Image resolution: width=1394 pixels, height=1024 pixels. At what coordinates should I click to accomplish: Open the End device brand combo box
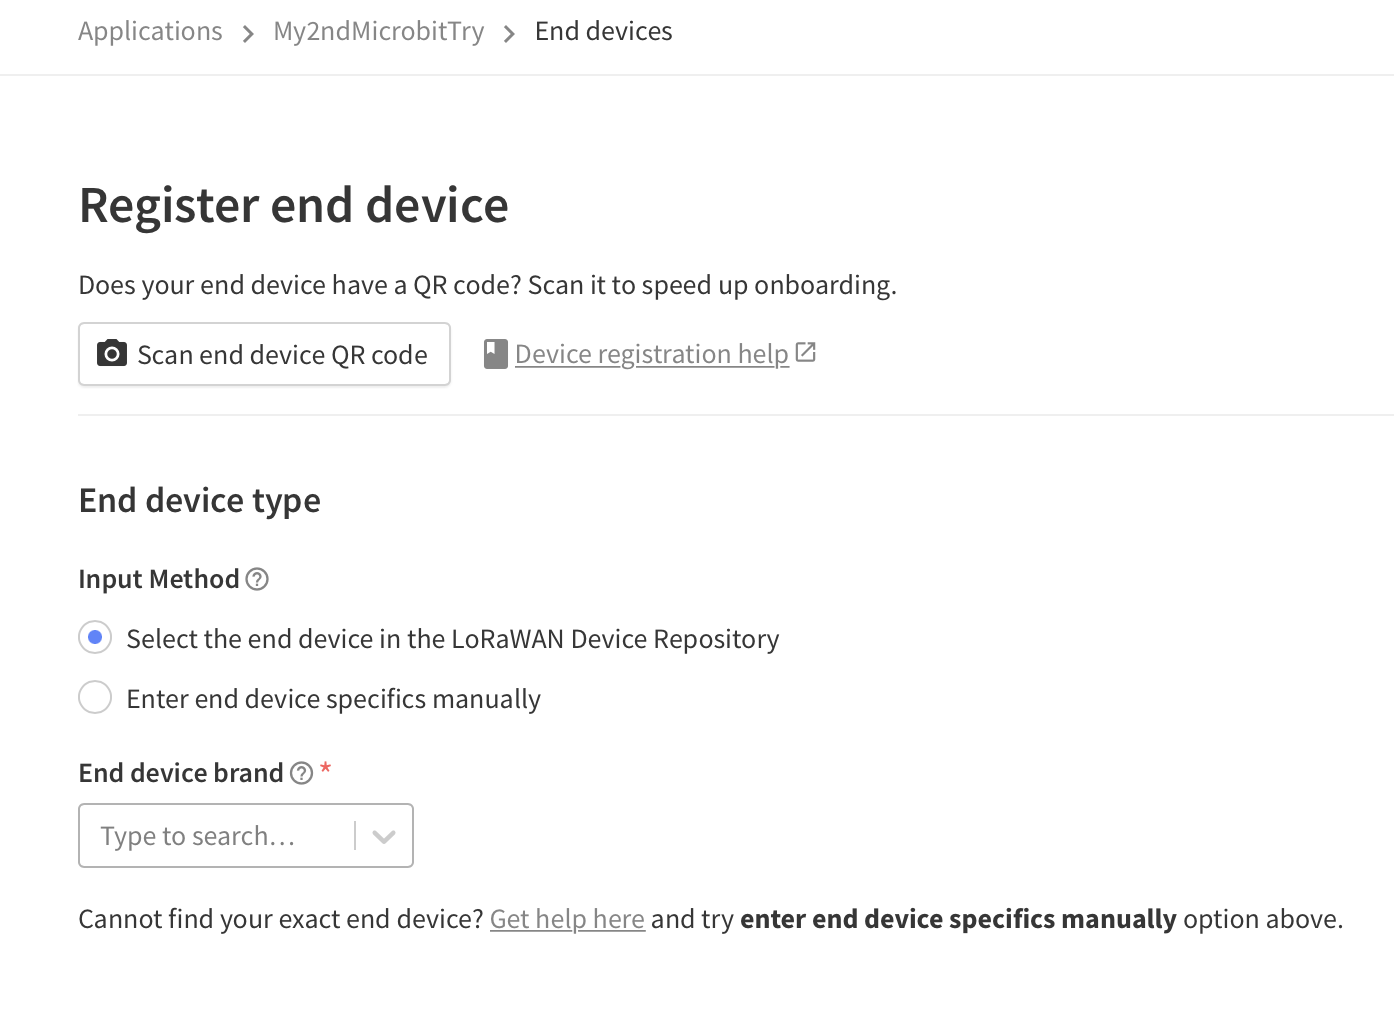click(246, 836)
